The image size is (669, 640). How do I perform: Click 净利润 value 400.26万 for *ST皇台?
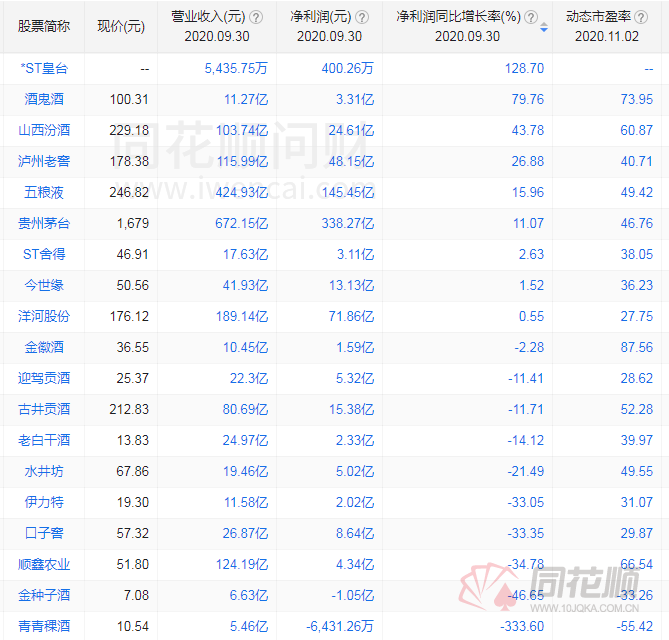point(348,68)
